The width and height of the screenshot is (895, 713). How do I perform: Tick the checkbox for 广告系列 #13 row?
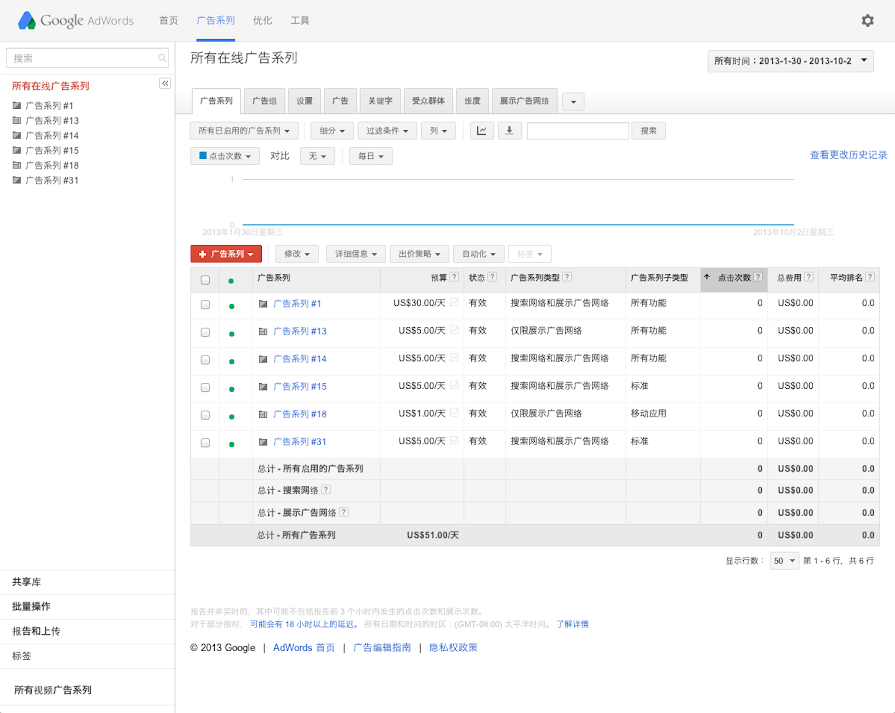click(205, 332)
